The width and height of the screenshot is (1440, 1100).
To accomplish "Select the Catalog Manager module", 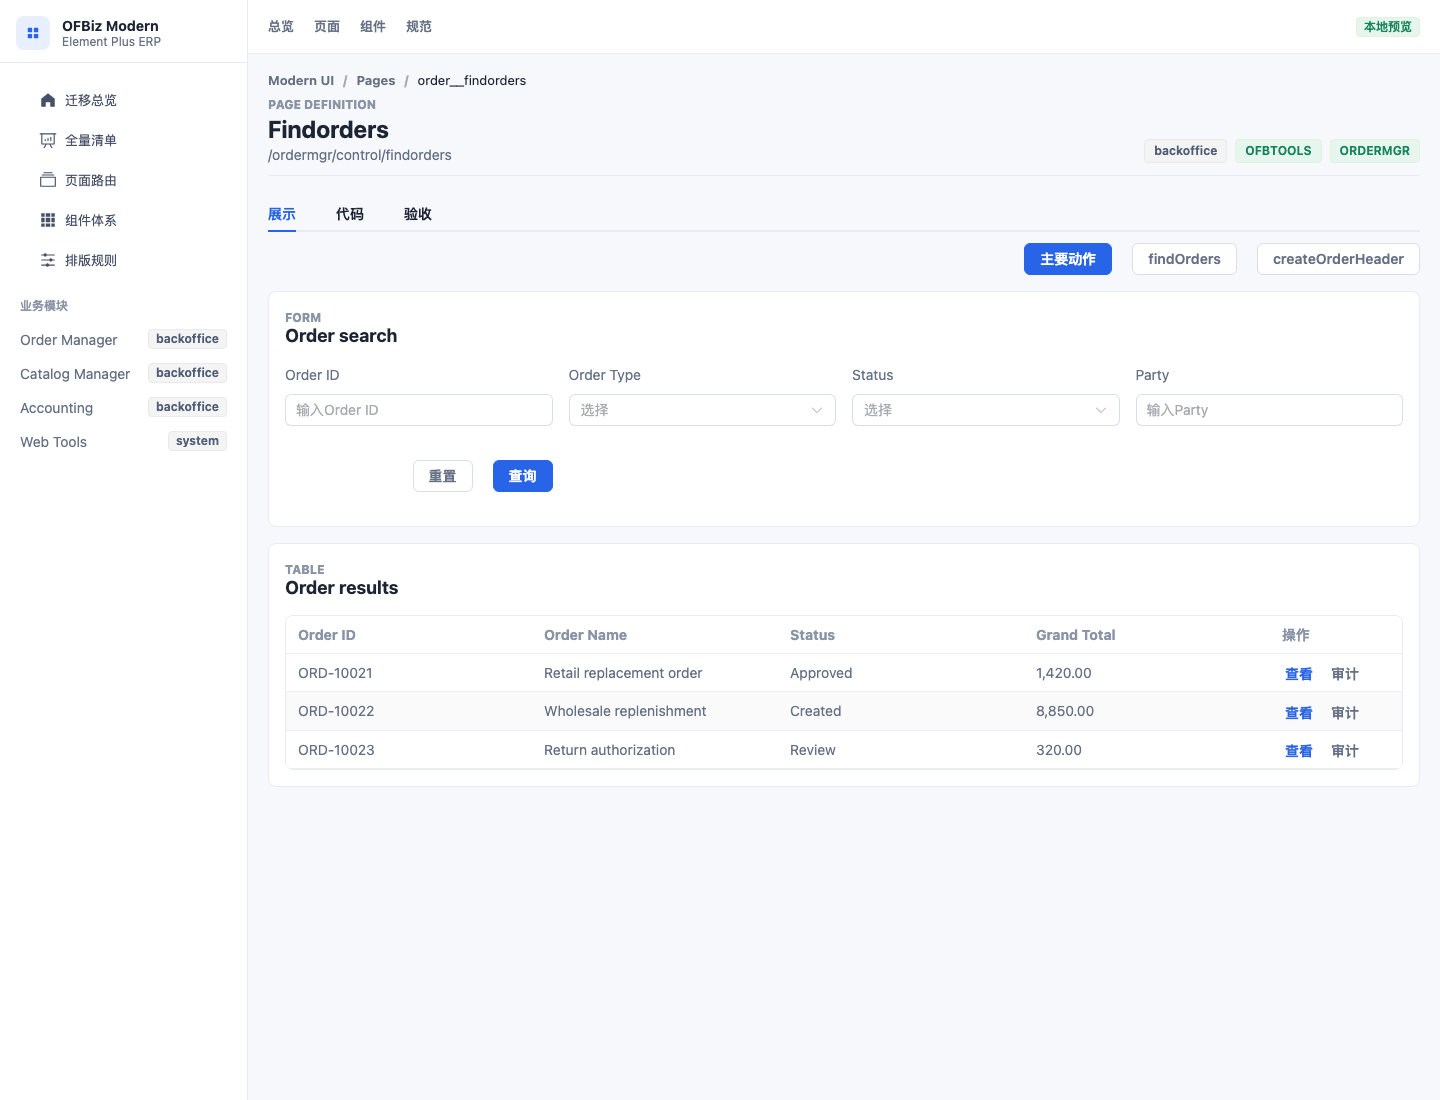I will click(124, 374).
